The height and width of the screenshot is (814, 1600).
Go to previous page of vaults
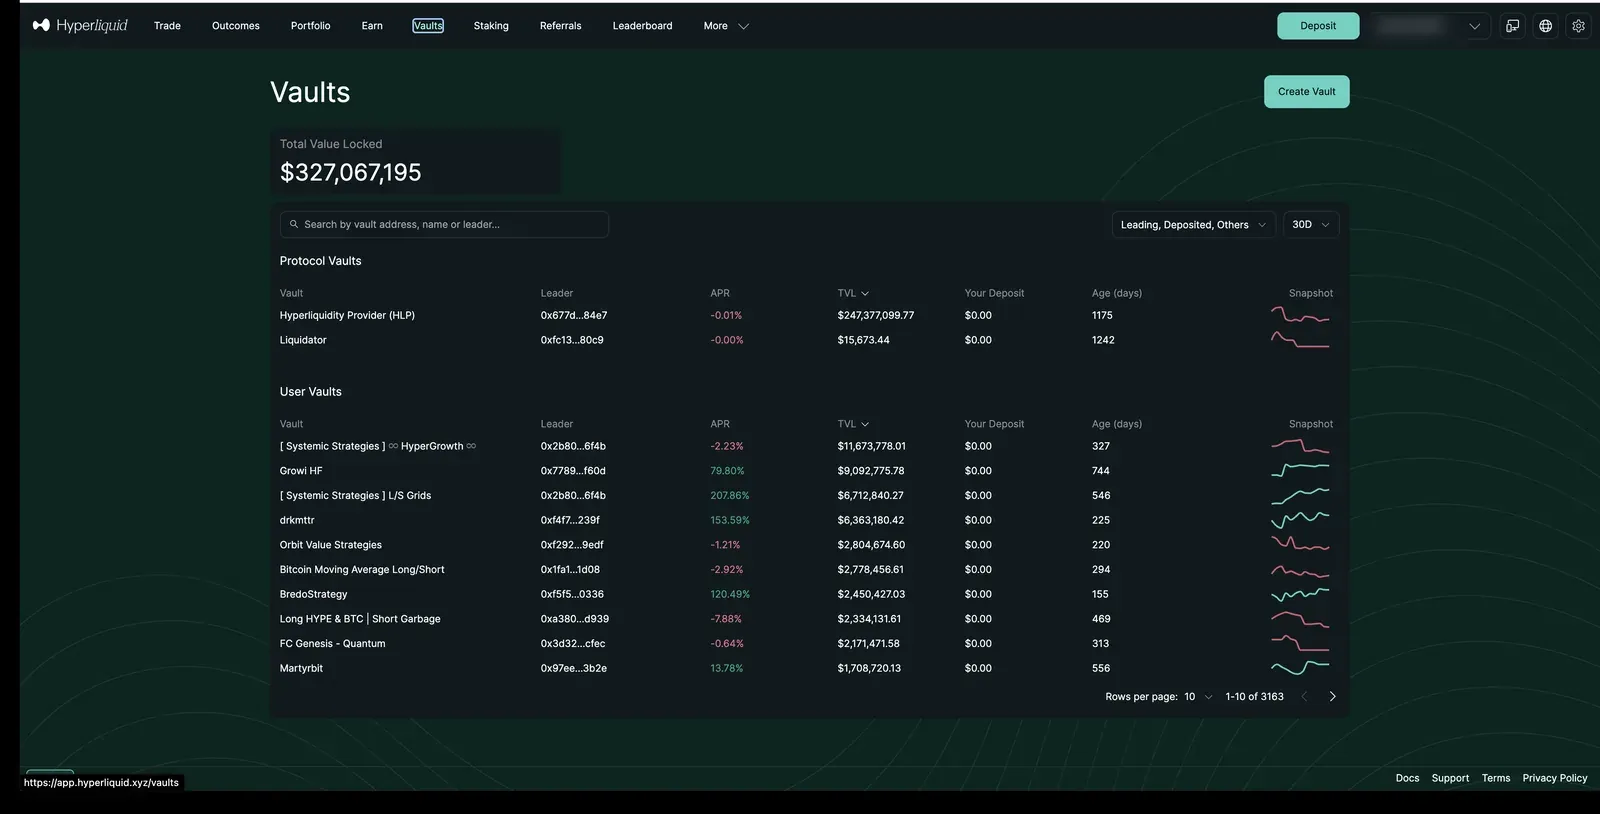coord(1304,697)
